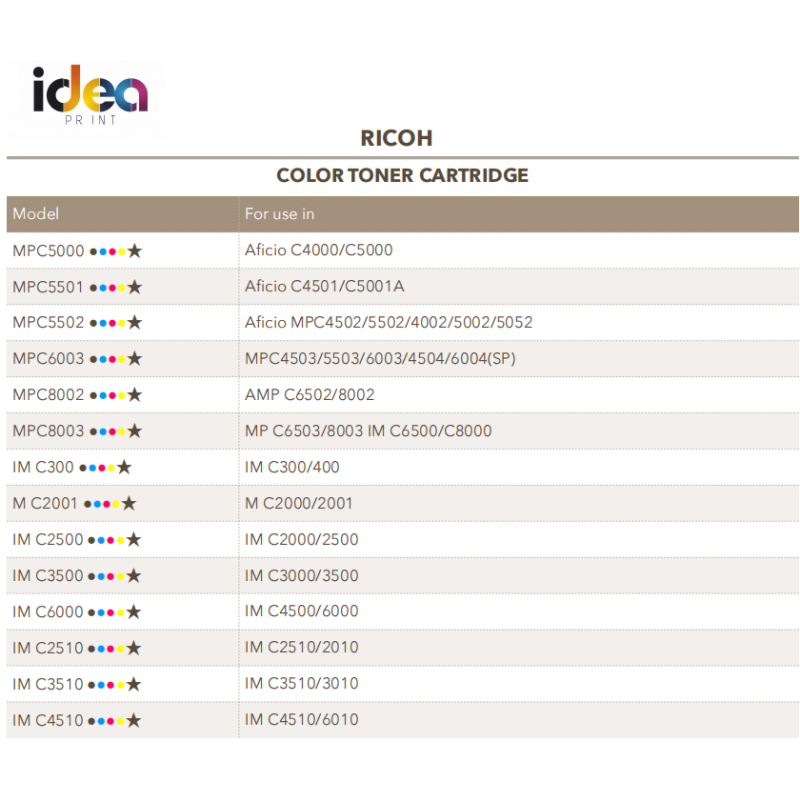Click the star icon beside IM C300
Image resolution: width=800 pixels, height=800 pixels.
click(124, 467)
